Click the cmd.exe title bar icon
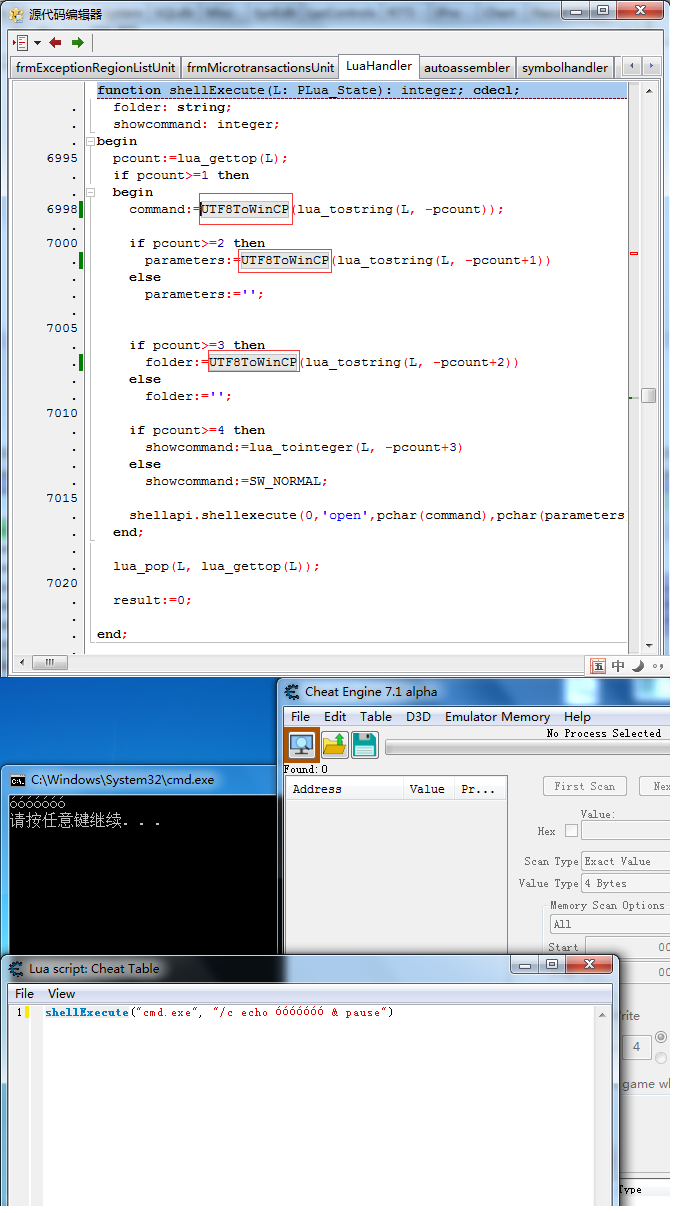The height and width of the screenshot is (1213, 673). point(18,780)
